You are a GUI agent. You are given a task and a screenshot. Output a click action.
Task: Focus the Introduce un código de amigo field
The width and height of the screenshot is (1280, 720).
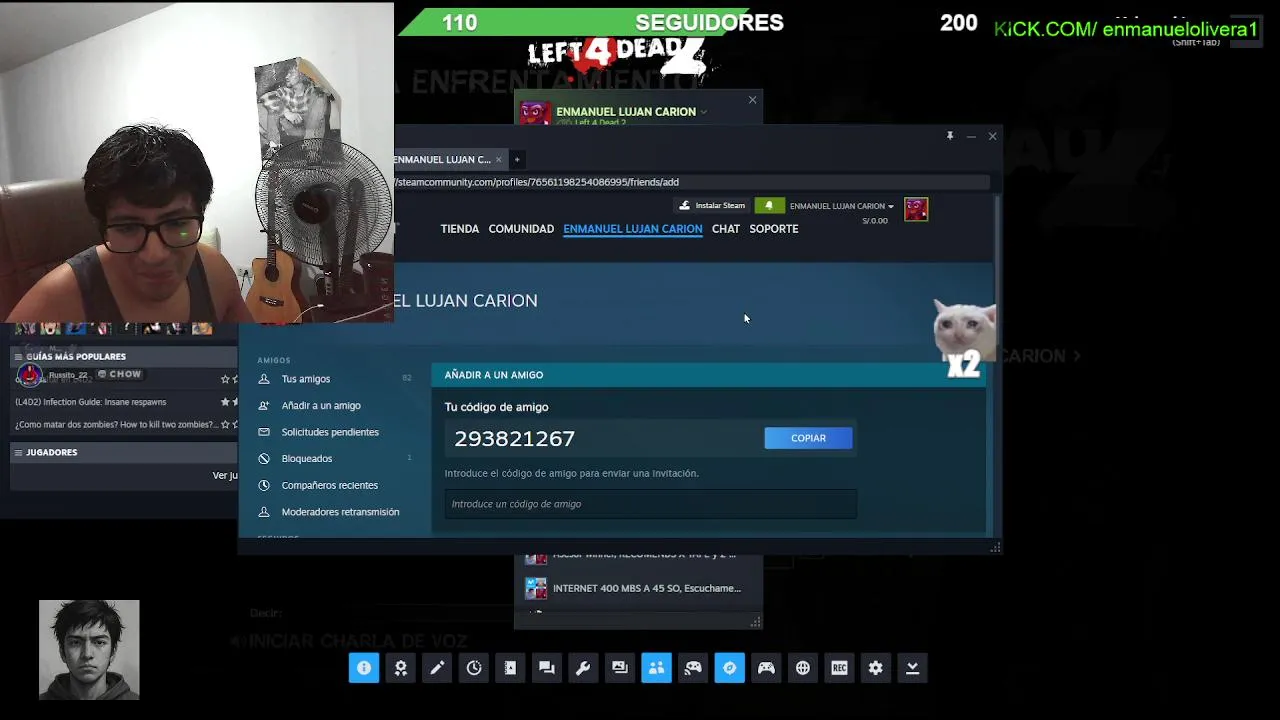point(651,504)
